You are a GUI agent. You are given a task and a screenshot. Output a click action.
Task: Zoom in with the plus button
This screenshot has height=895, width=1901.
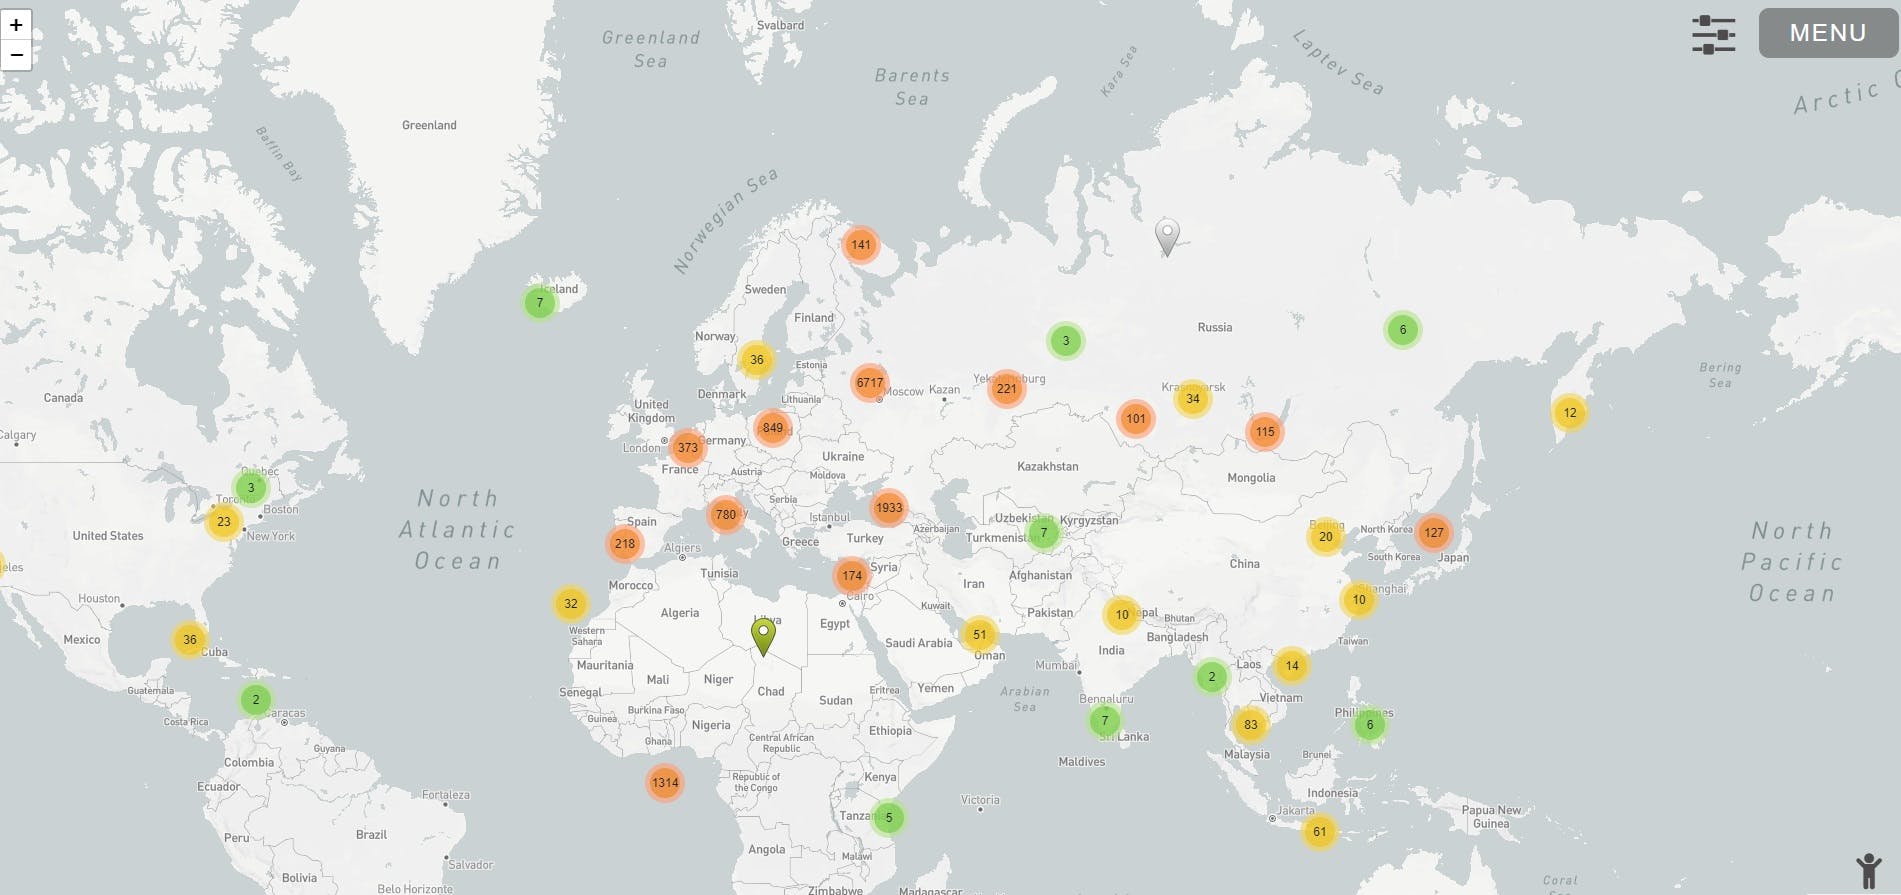[x=16, y=25]
